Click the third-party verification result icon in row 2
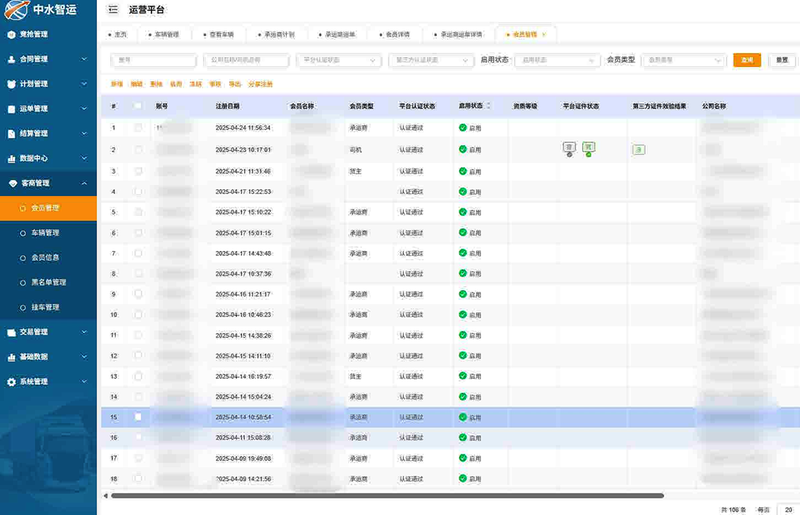This screenshot has width=800, height=515. 637,150
